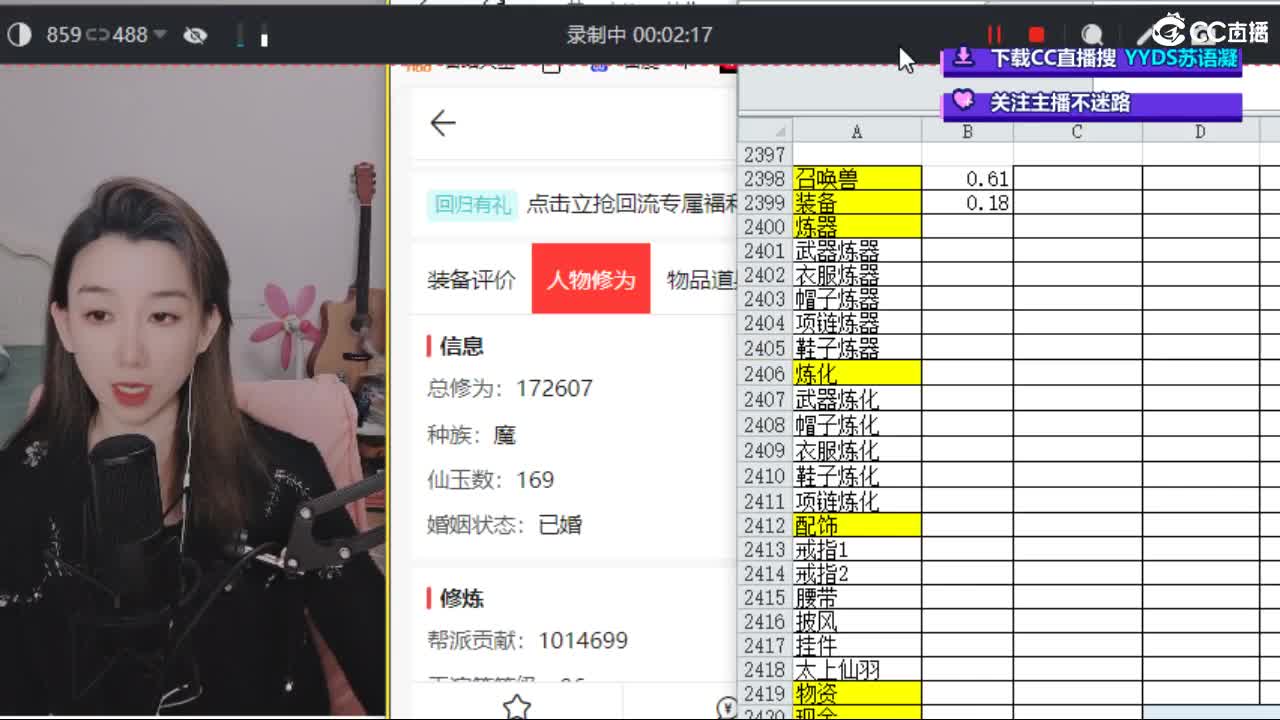Tap the back arrow on the character page
The width and height of the screenshot is (1280, 720).
(443, 122)
